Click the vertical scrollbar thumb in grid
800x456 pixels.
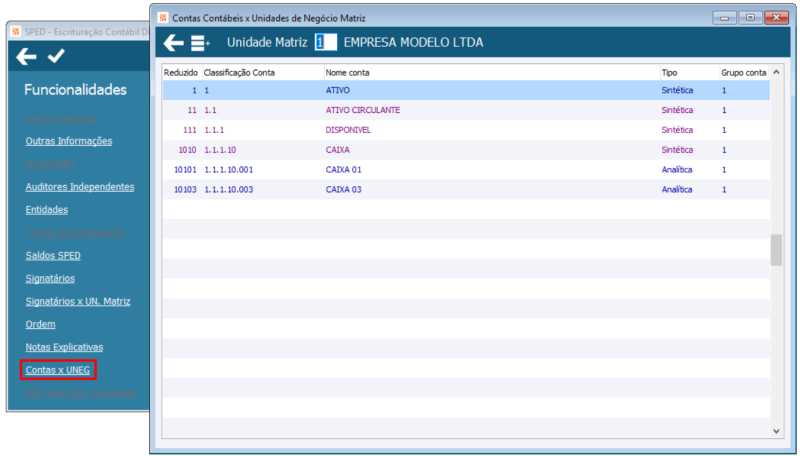[x=776, y=250]
